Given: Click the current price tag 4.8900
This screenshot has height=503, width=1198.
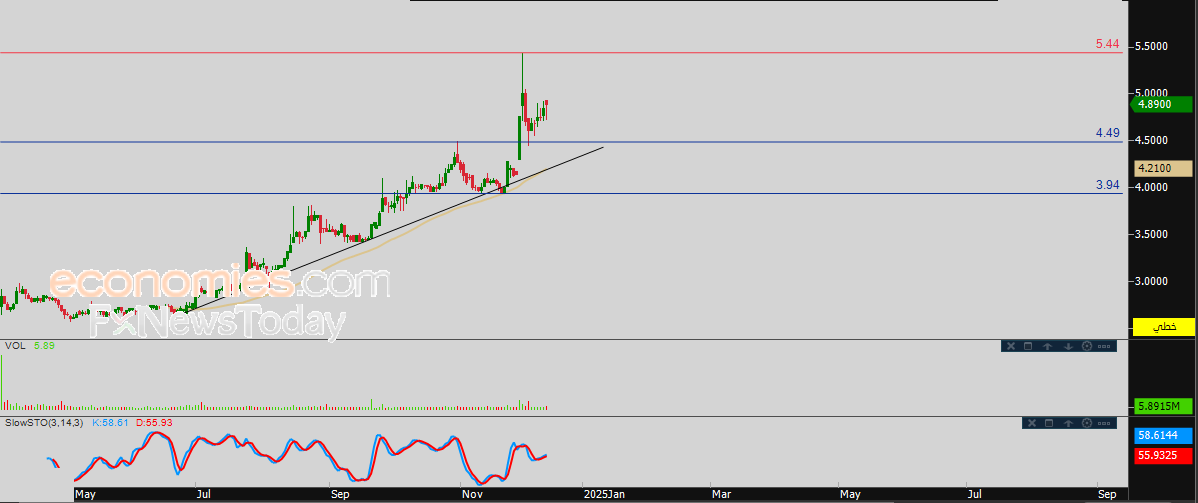Looking at the screenshot, I should pos(1160,104).
